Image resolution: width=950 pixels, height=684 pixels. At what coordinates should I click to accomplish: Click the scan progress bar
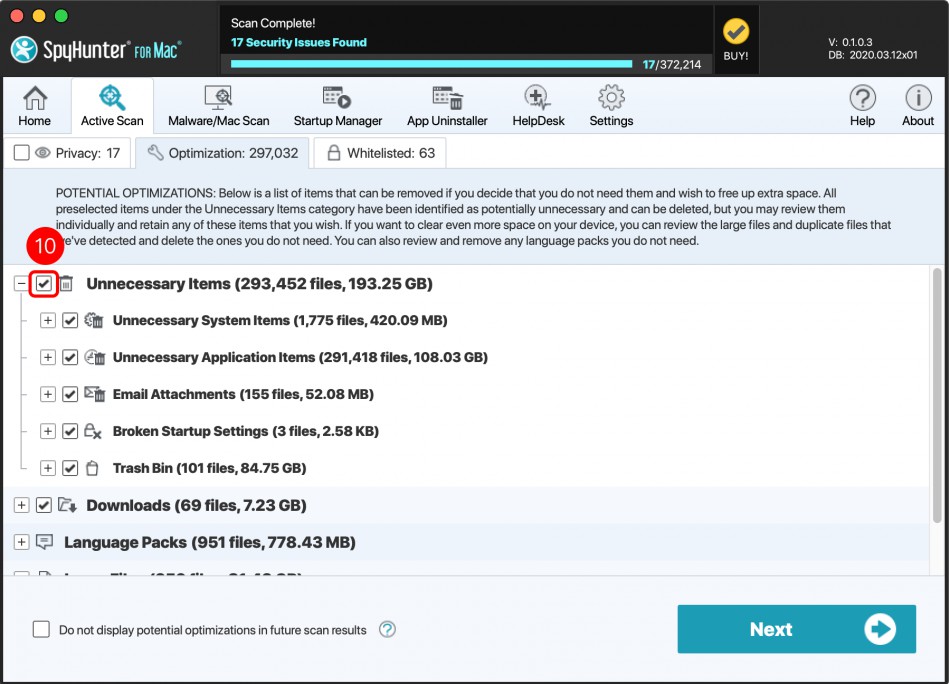pos(431,64)
